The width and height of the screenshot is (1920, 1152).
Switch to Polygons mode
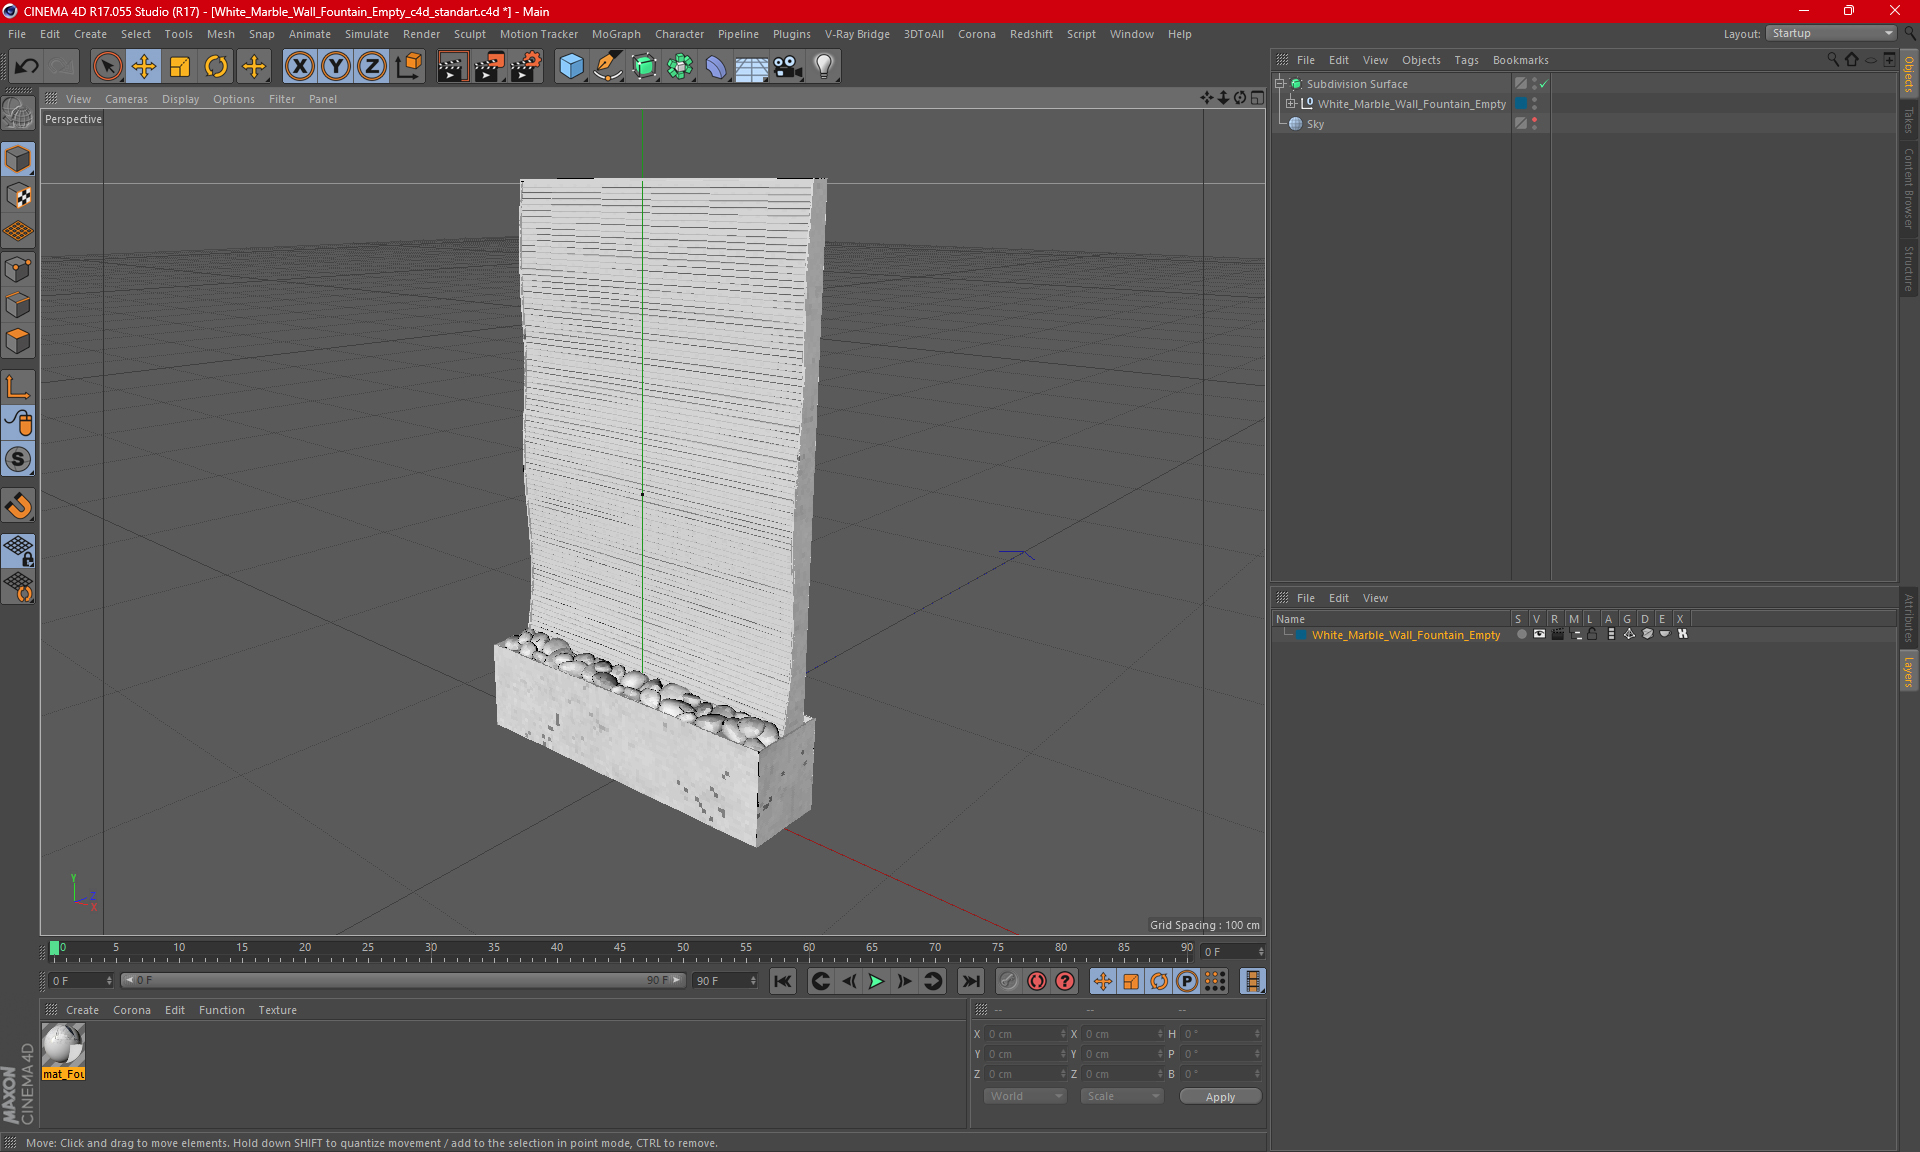coord(19,341)
